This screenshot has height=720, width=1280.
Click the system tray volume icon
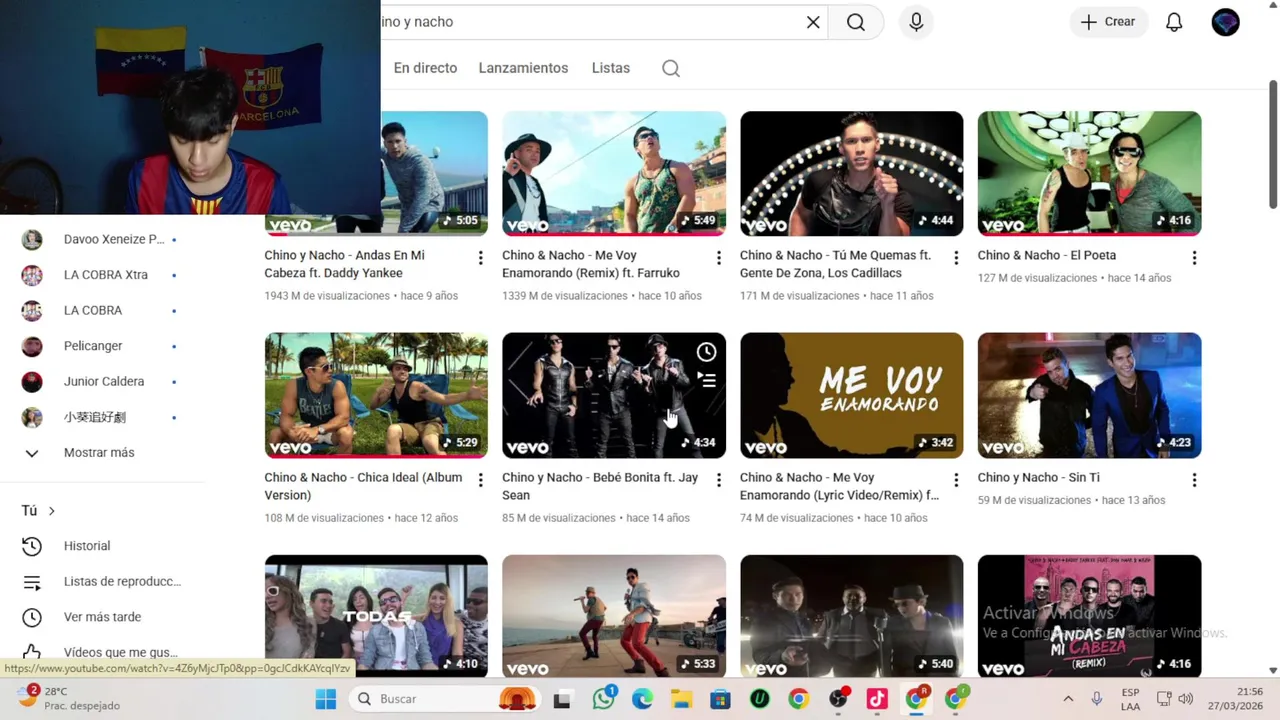[1186, 699]
